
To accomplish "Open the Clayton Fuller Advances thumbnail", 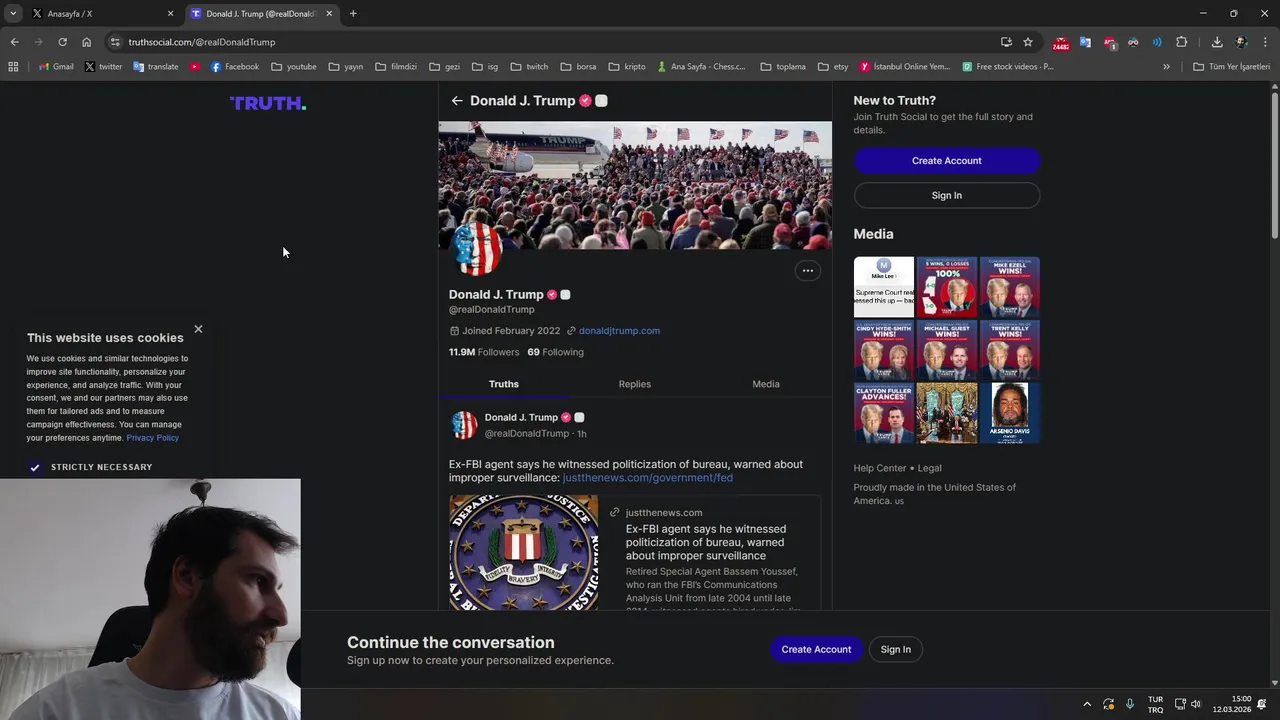I will coord(884,413).
